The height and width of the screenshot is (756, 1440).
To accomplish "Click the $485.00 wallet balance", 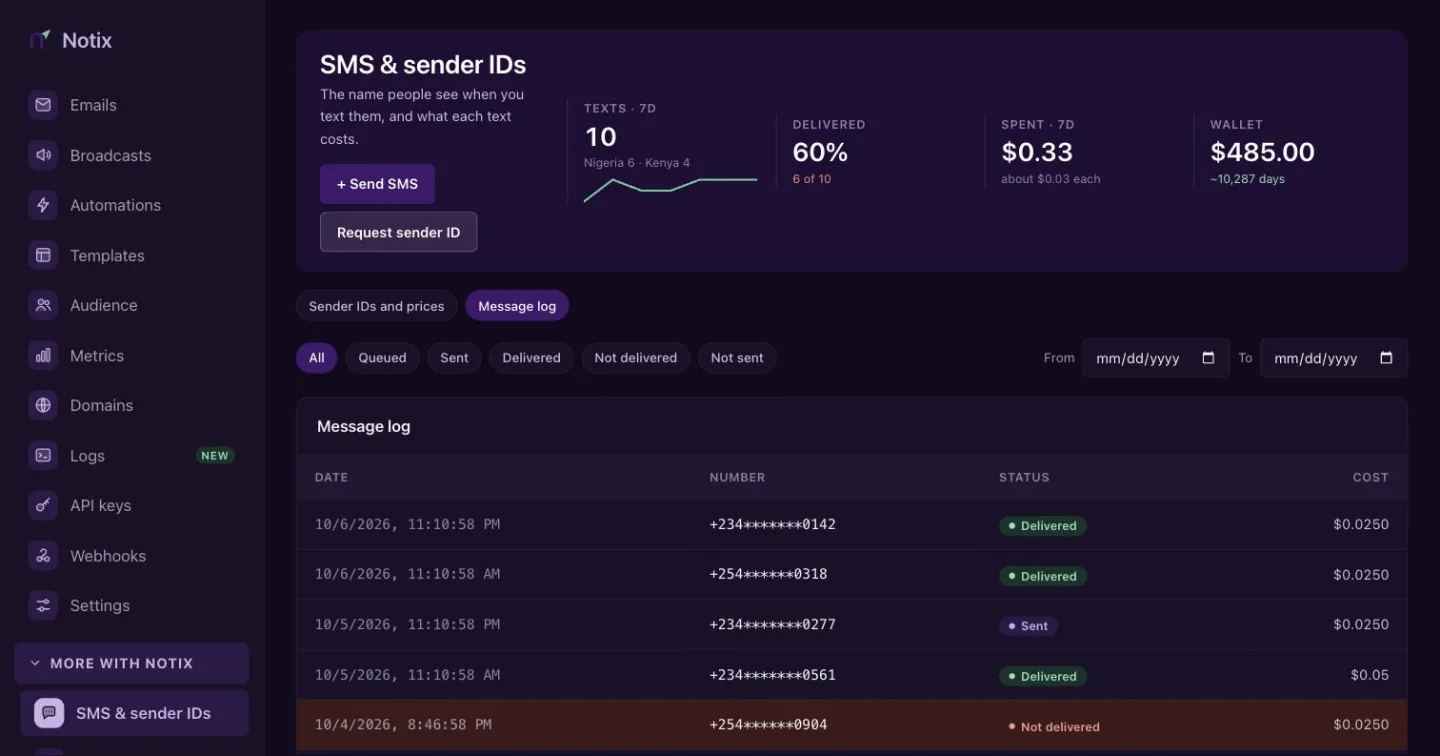I will [x=1262, y=152].
